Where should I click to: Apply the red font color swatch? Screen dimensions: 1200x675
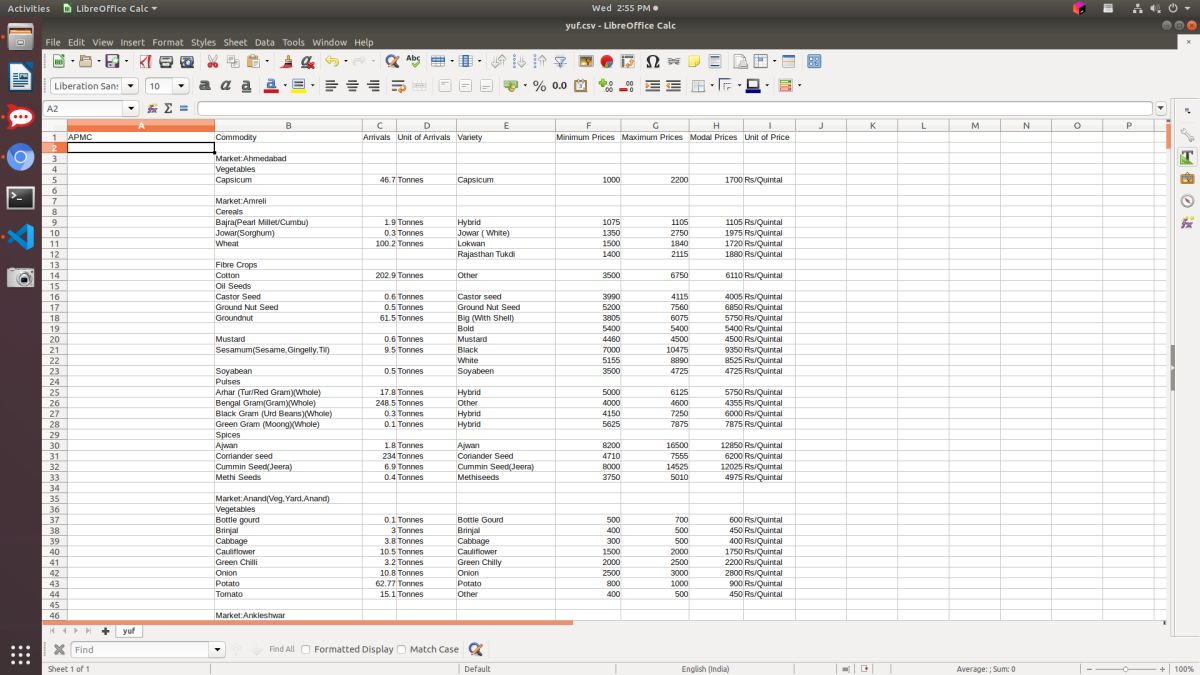click(x=270, y=86)
